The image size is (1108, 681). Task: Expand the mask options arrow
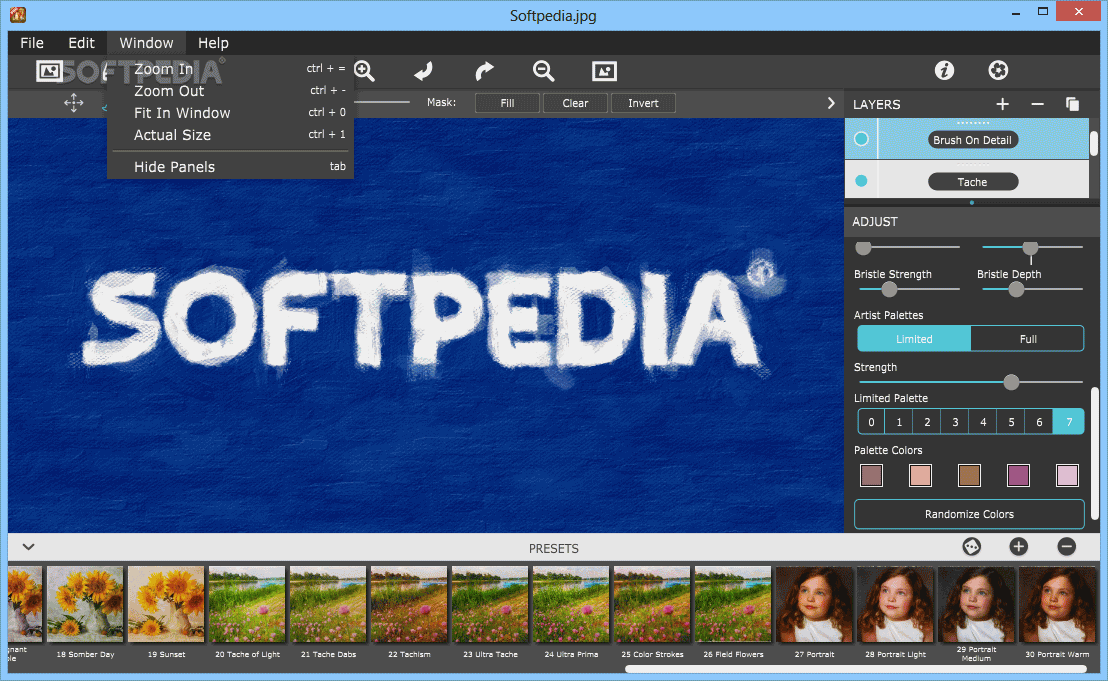tap(831, 103)
